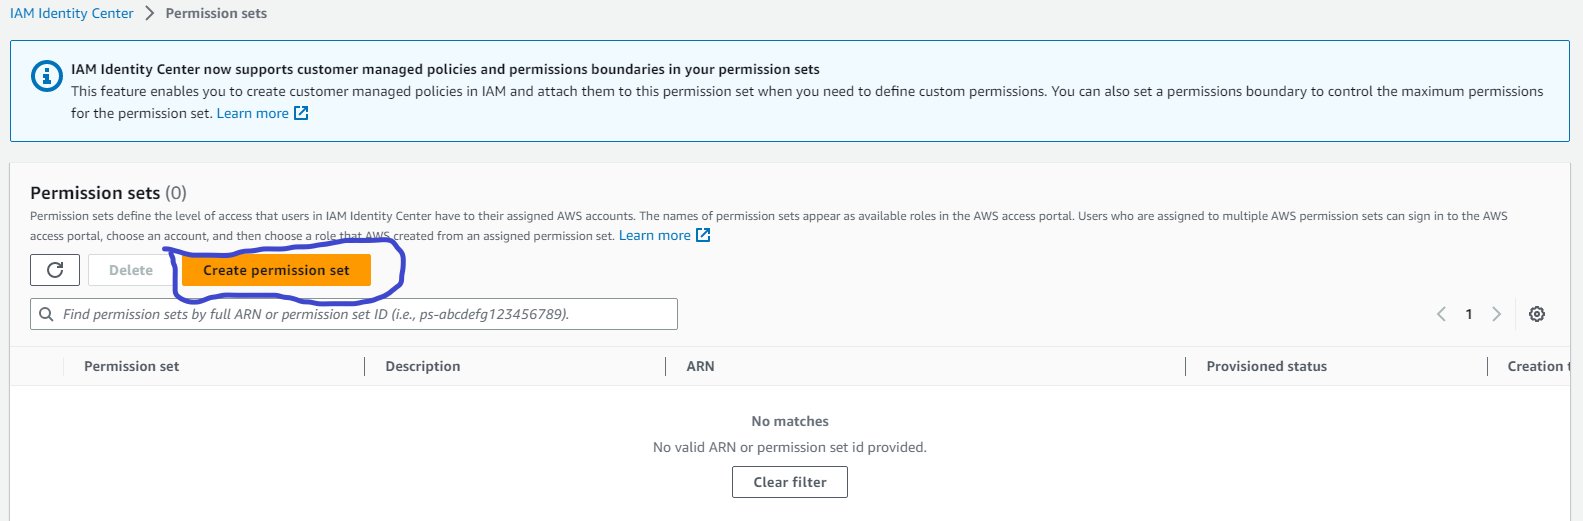Click the refresh icon button
1583x521 pixels.
click(55, 270)
